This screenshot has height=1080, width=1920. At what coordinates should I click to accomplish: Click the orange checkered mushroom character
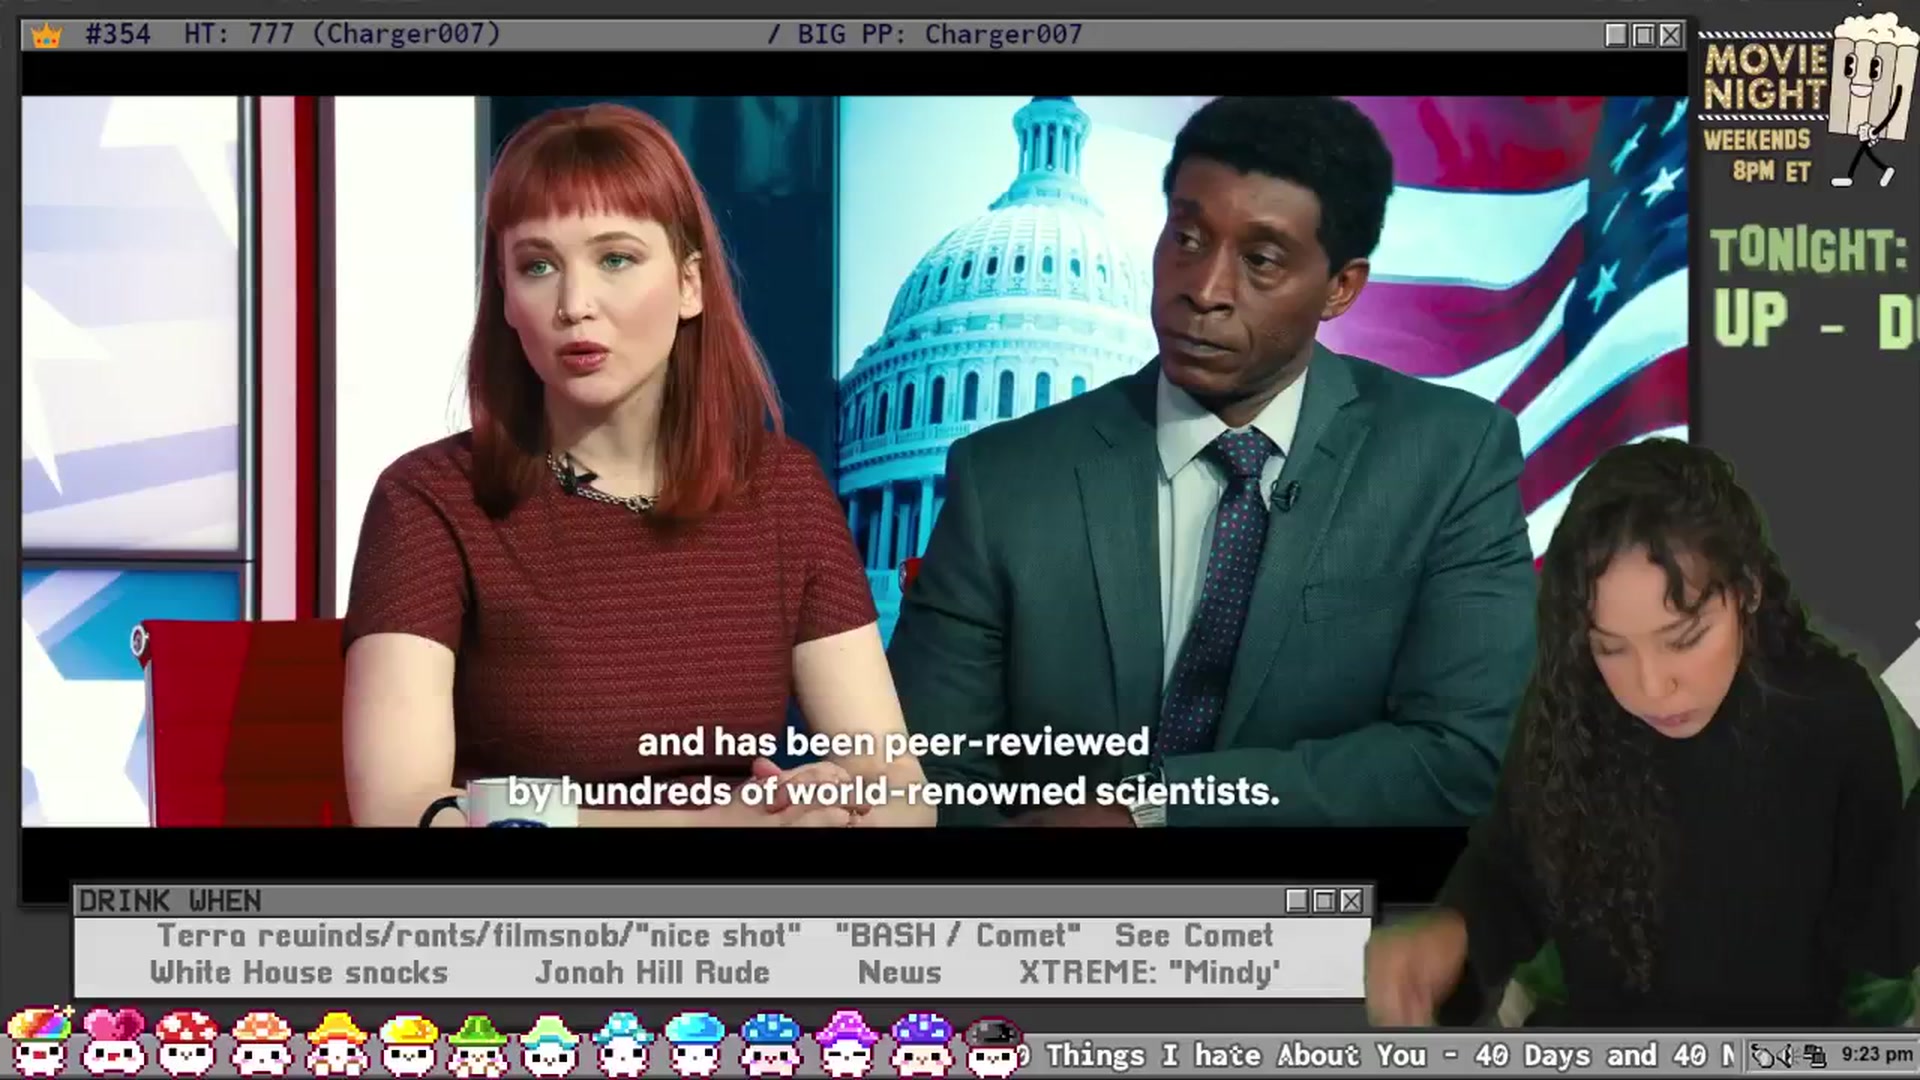point(261,1042)
